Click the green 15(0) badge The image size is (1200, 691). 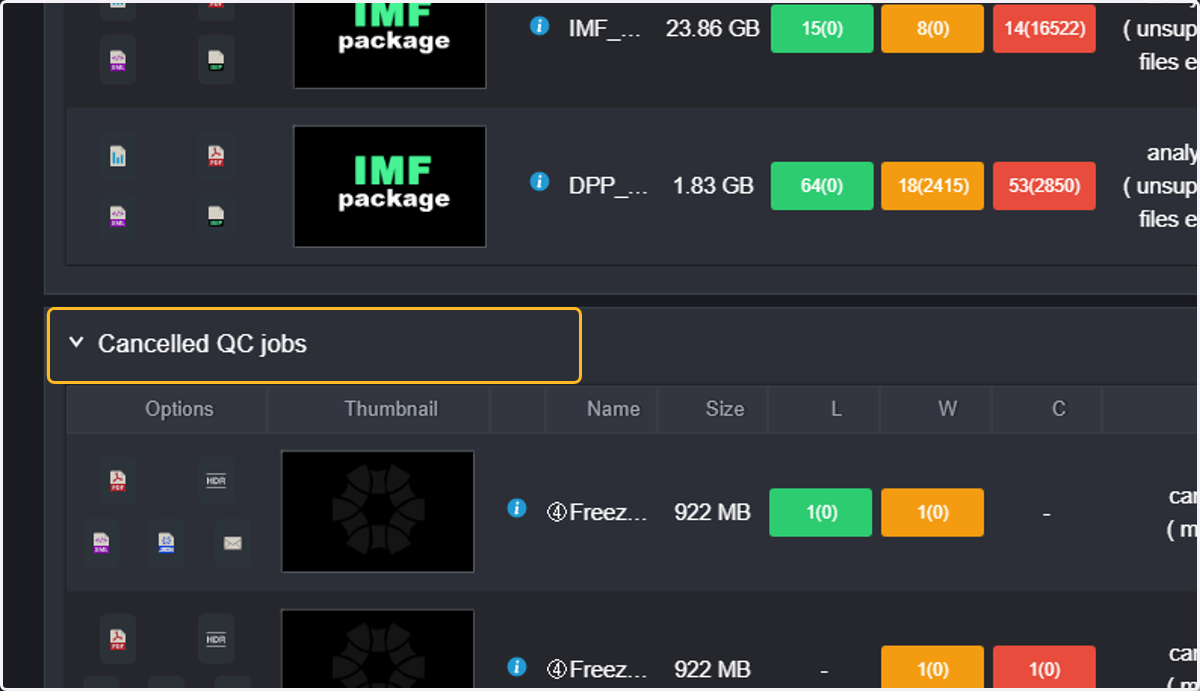click(x=822, y=29)
